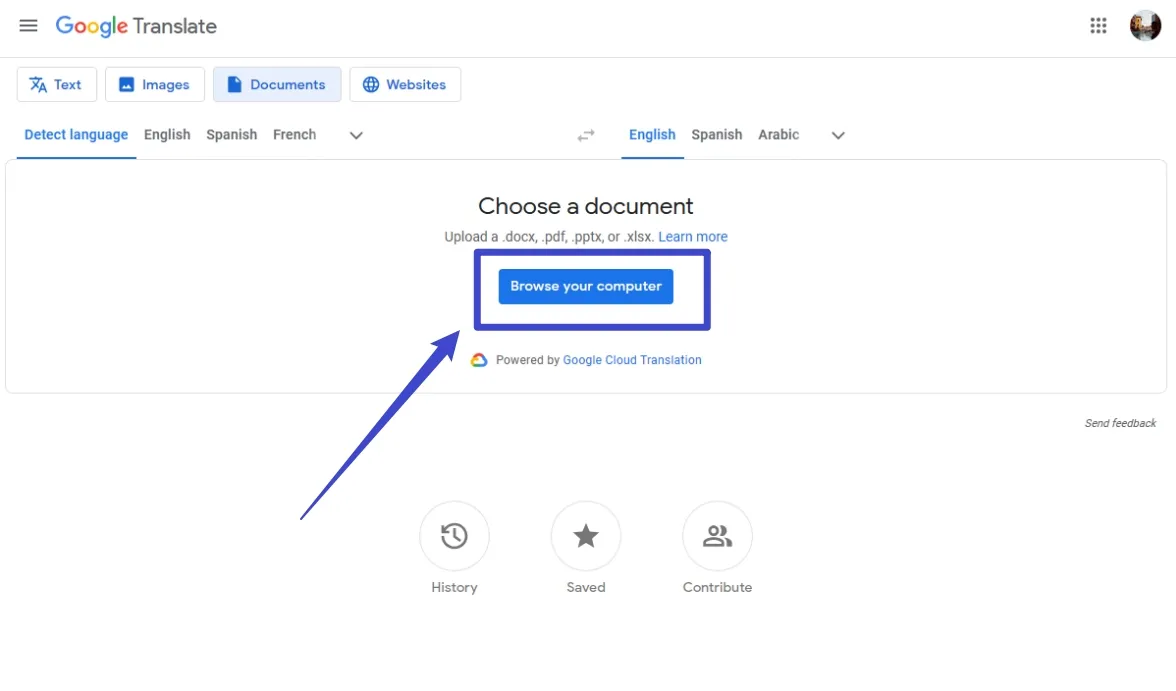Expand the target language dropdown
Viewport: 1176px width, 691px height.
[x=838, y=135]
